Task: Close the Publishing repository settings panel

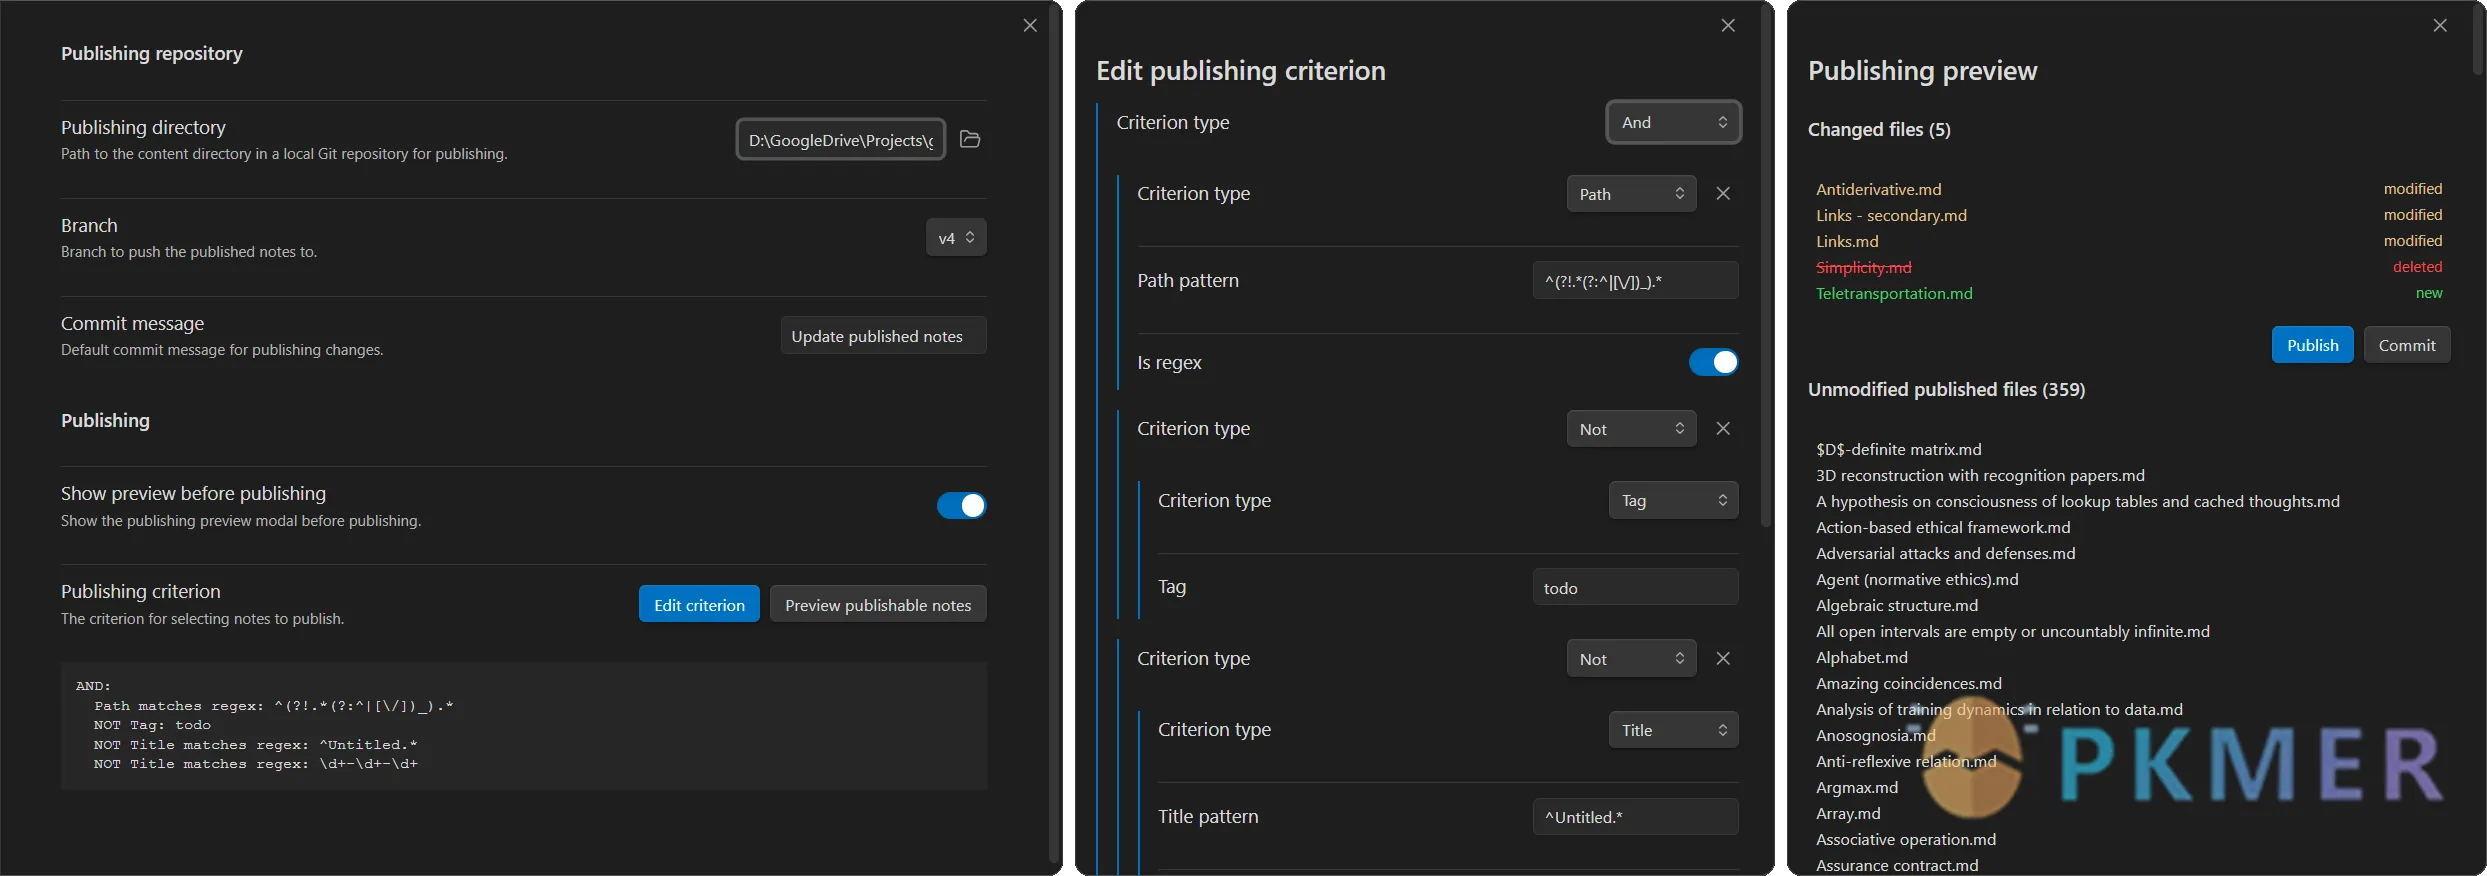Action: (x=1030, y=26)
